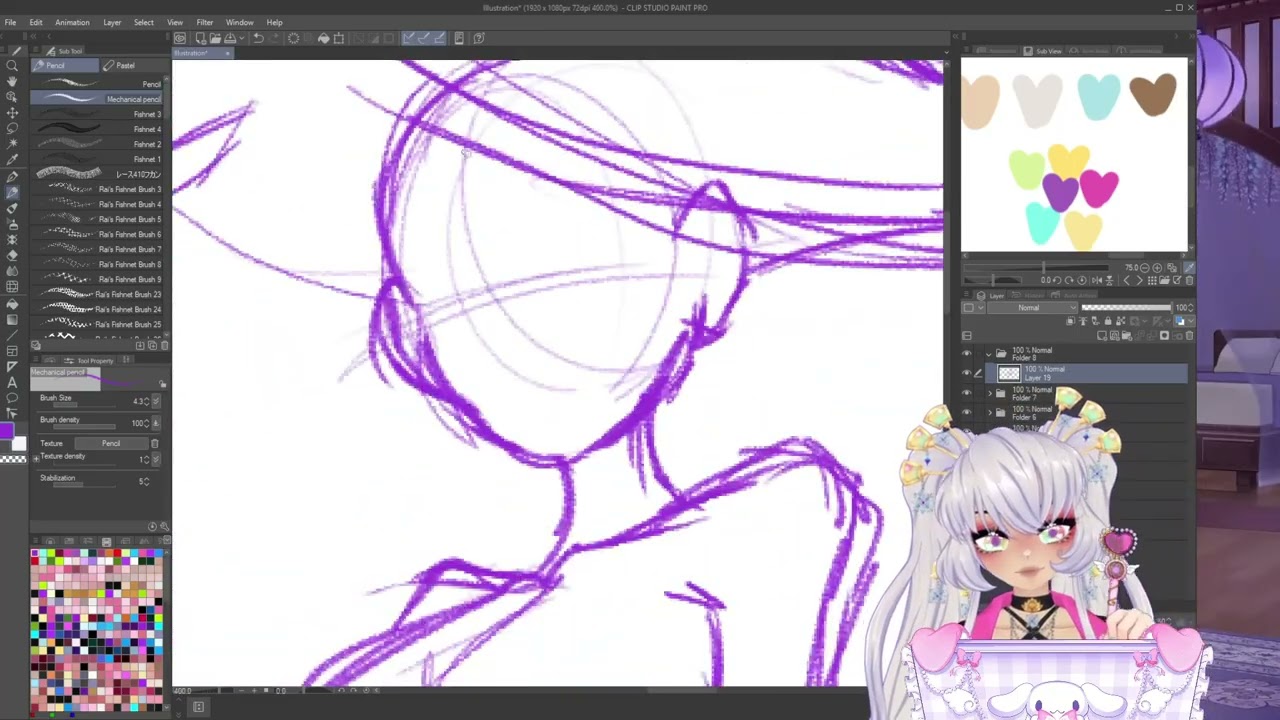Hide Folder 8 via eye icon
This screenshot has width=1280, height=720.
967,354
